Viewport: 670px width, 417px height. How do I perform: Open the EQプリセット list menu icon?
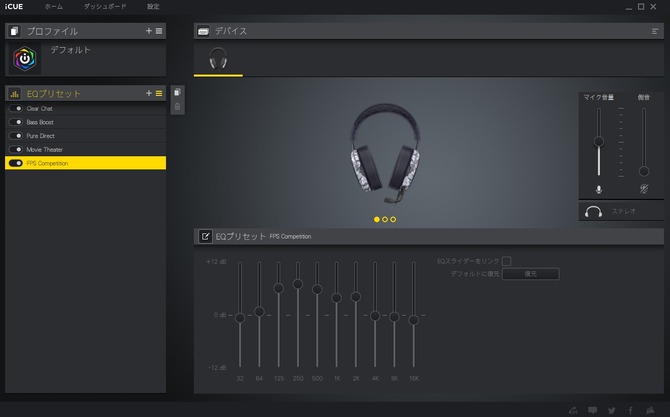coord(159,93)
